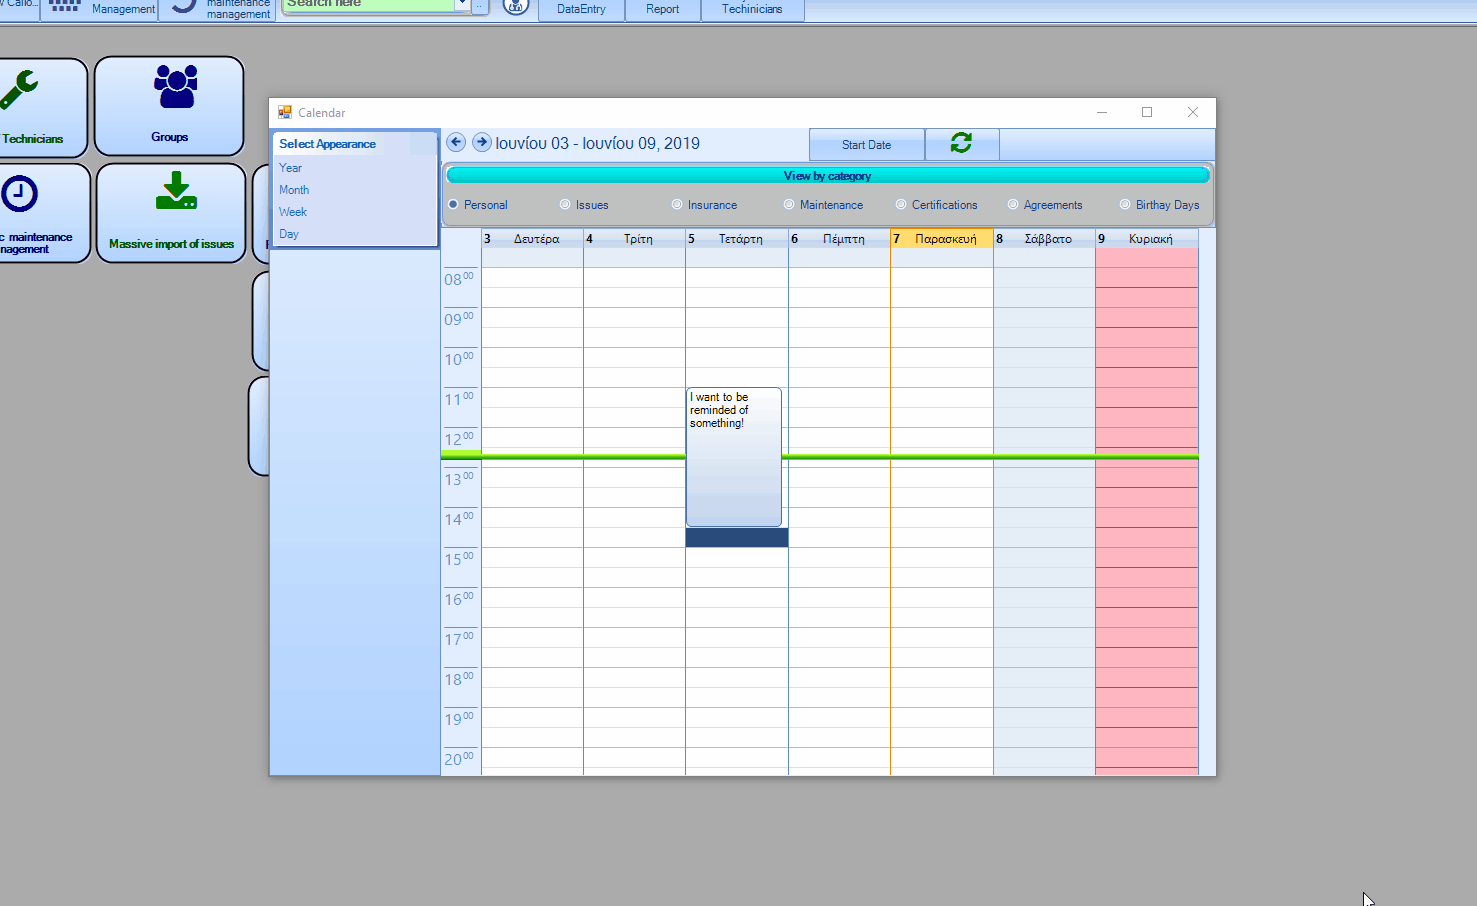
Task: Click the View by category cyan bar
Action: (827, 176)
